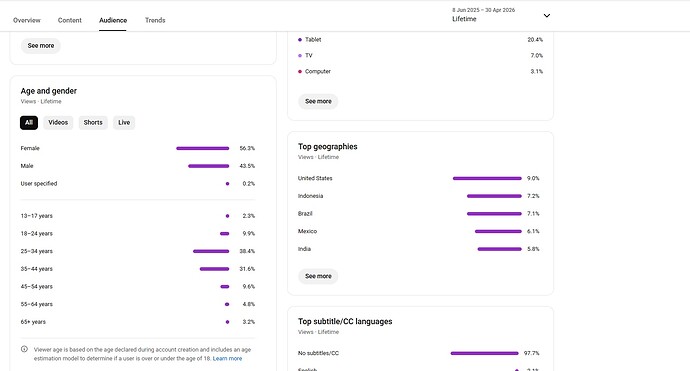Filter age and gender by Videos
The width and height of the screenshot is (690, 371).
58,122
